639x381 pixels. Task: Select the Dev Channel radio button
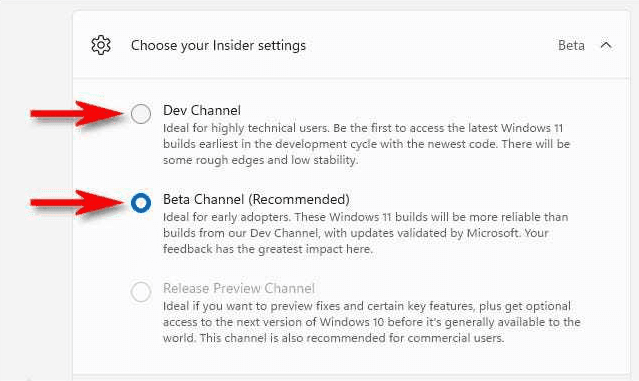tap(141, 113)
